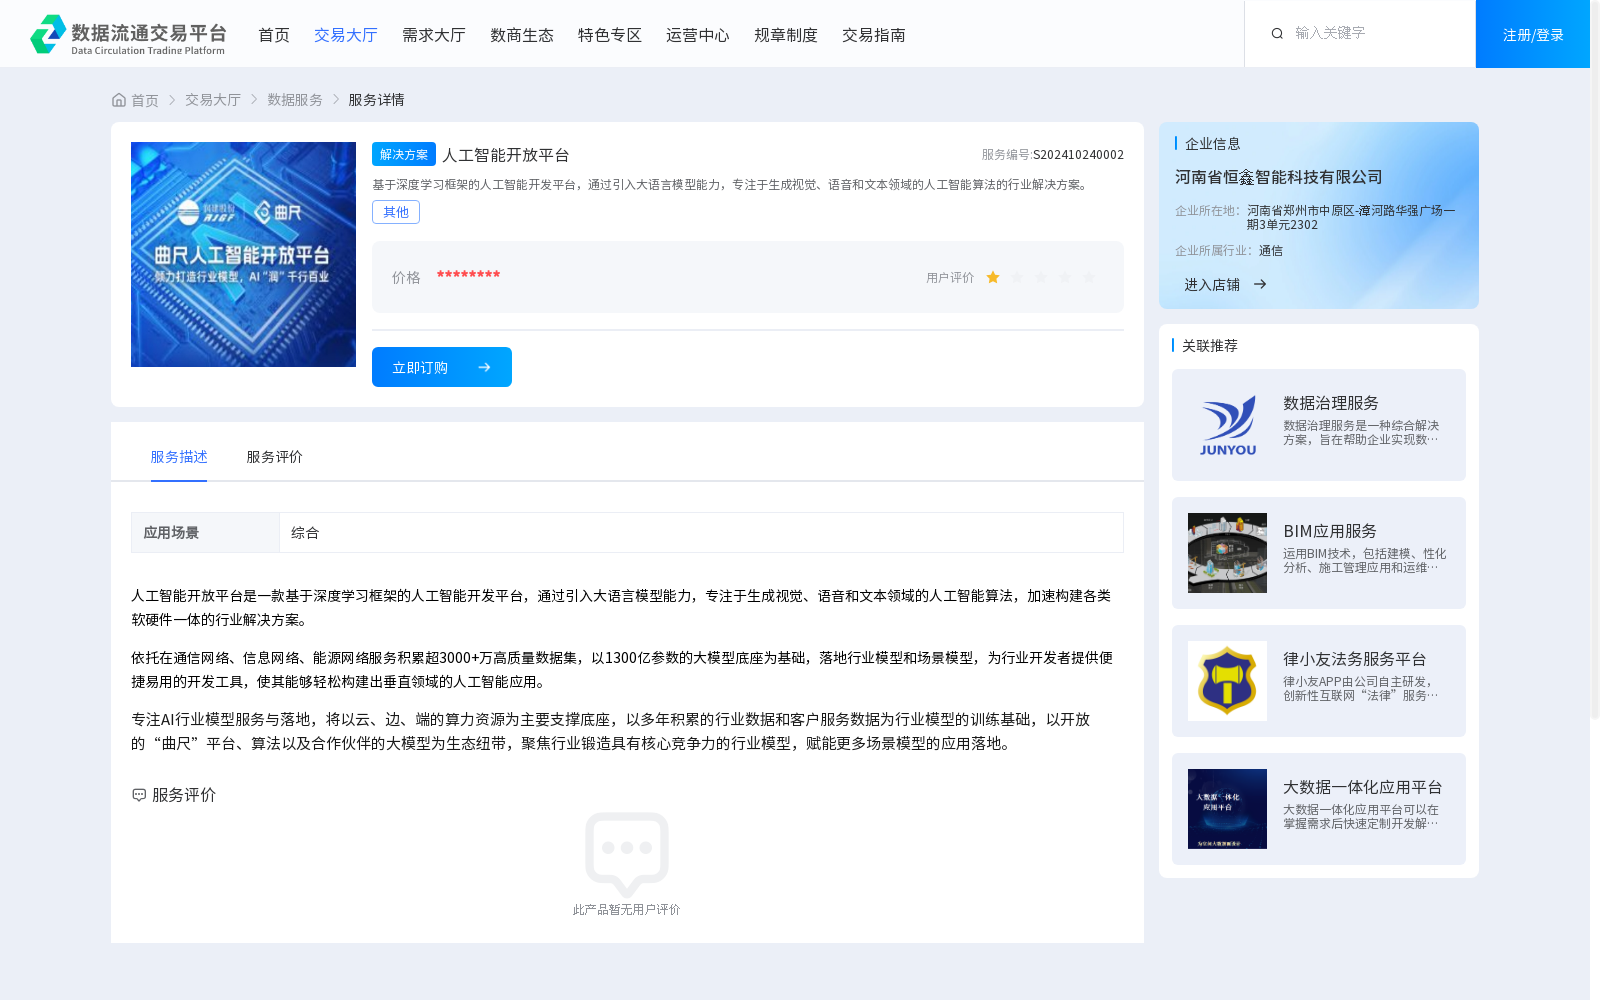Click the page vertical scrollbar
This screenshot has height=1000, width=1600.
coord(1595,360)
